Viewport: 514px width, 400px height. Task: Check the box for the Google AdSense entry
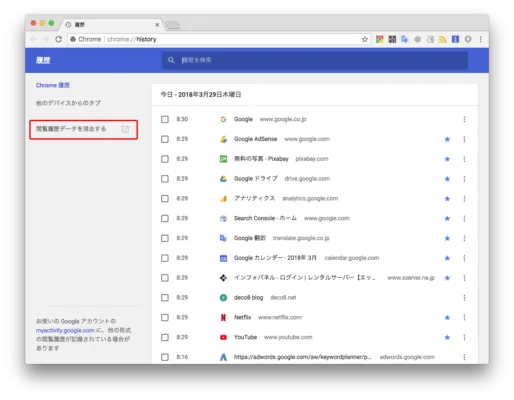(165, 139)
